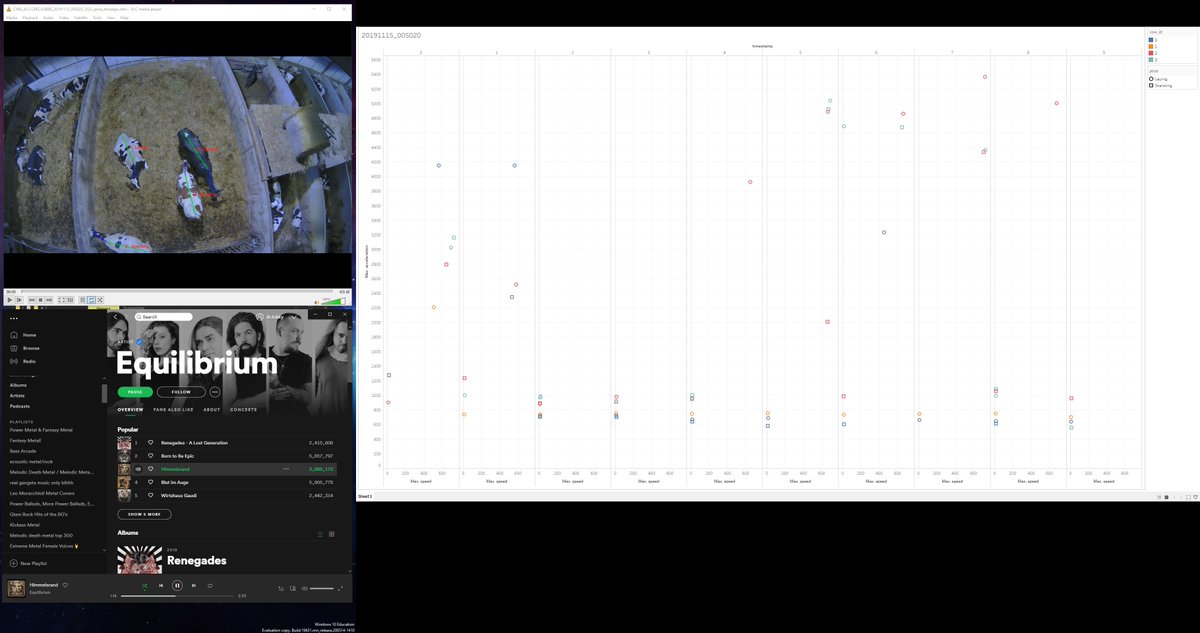Screen dimensions: 1200x633
Task: Open Spotify devices available button
Action: coord(293,589)
